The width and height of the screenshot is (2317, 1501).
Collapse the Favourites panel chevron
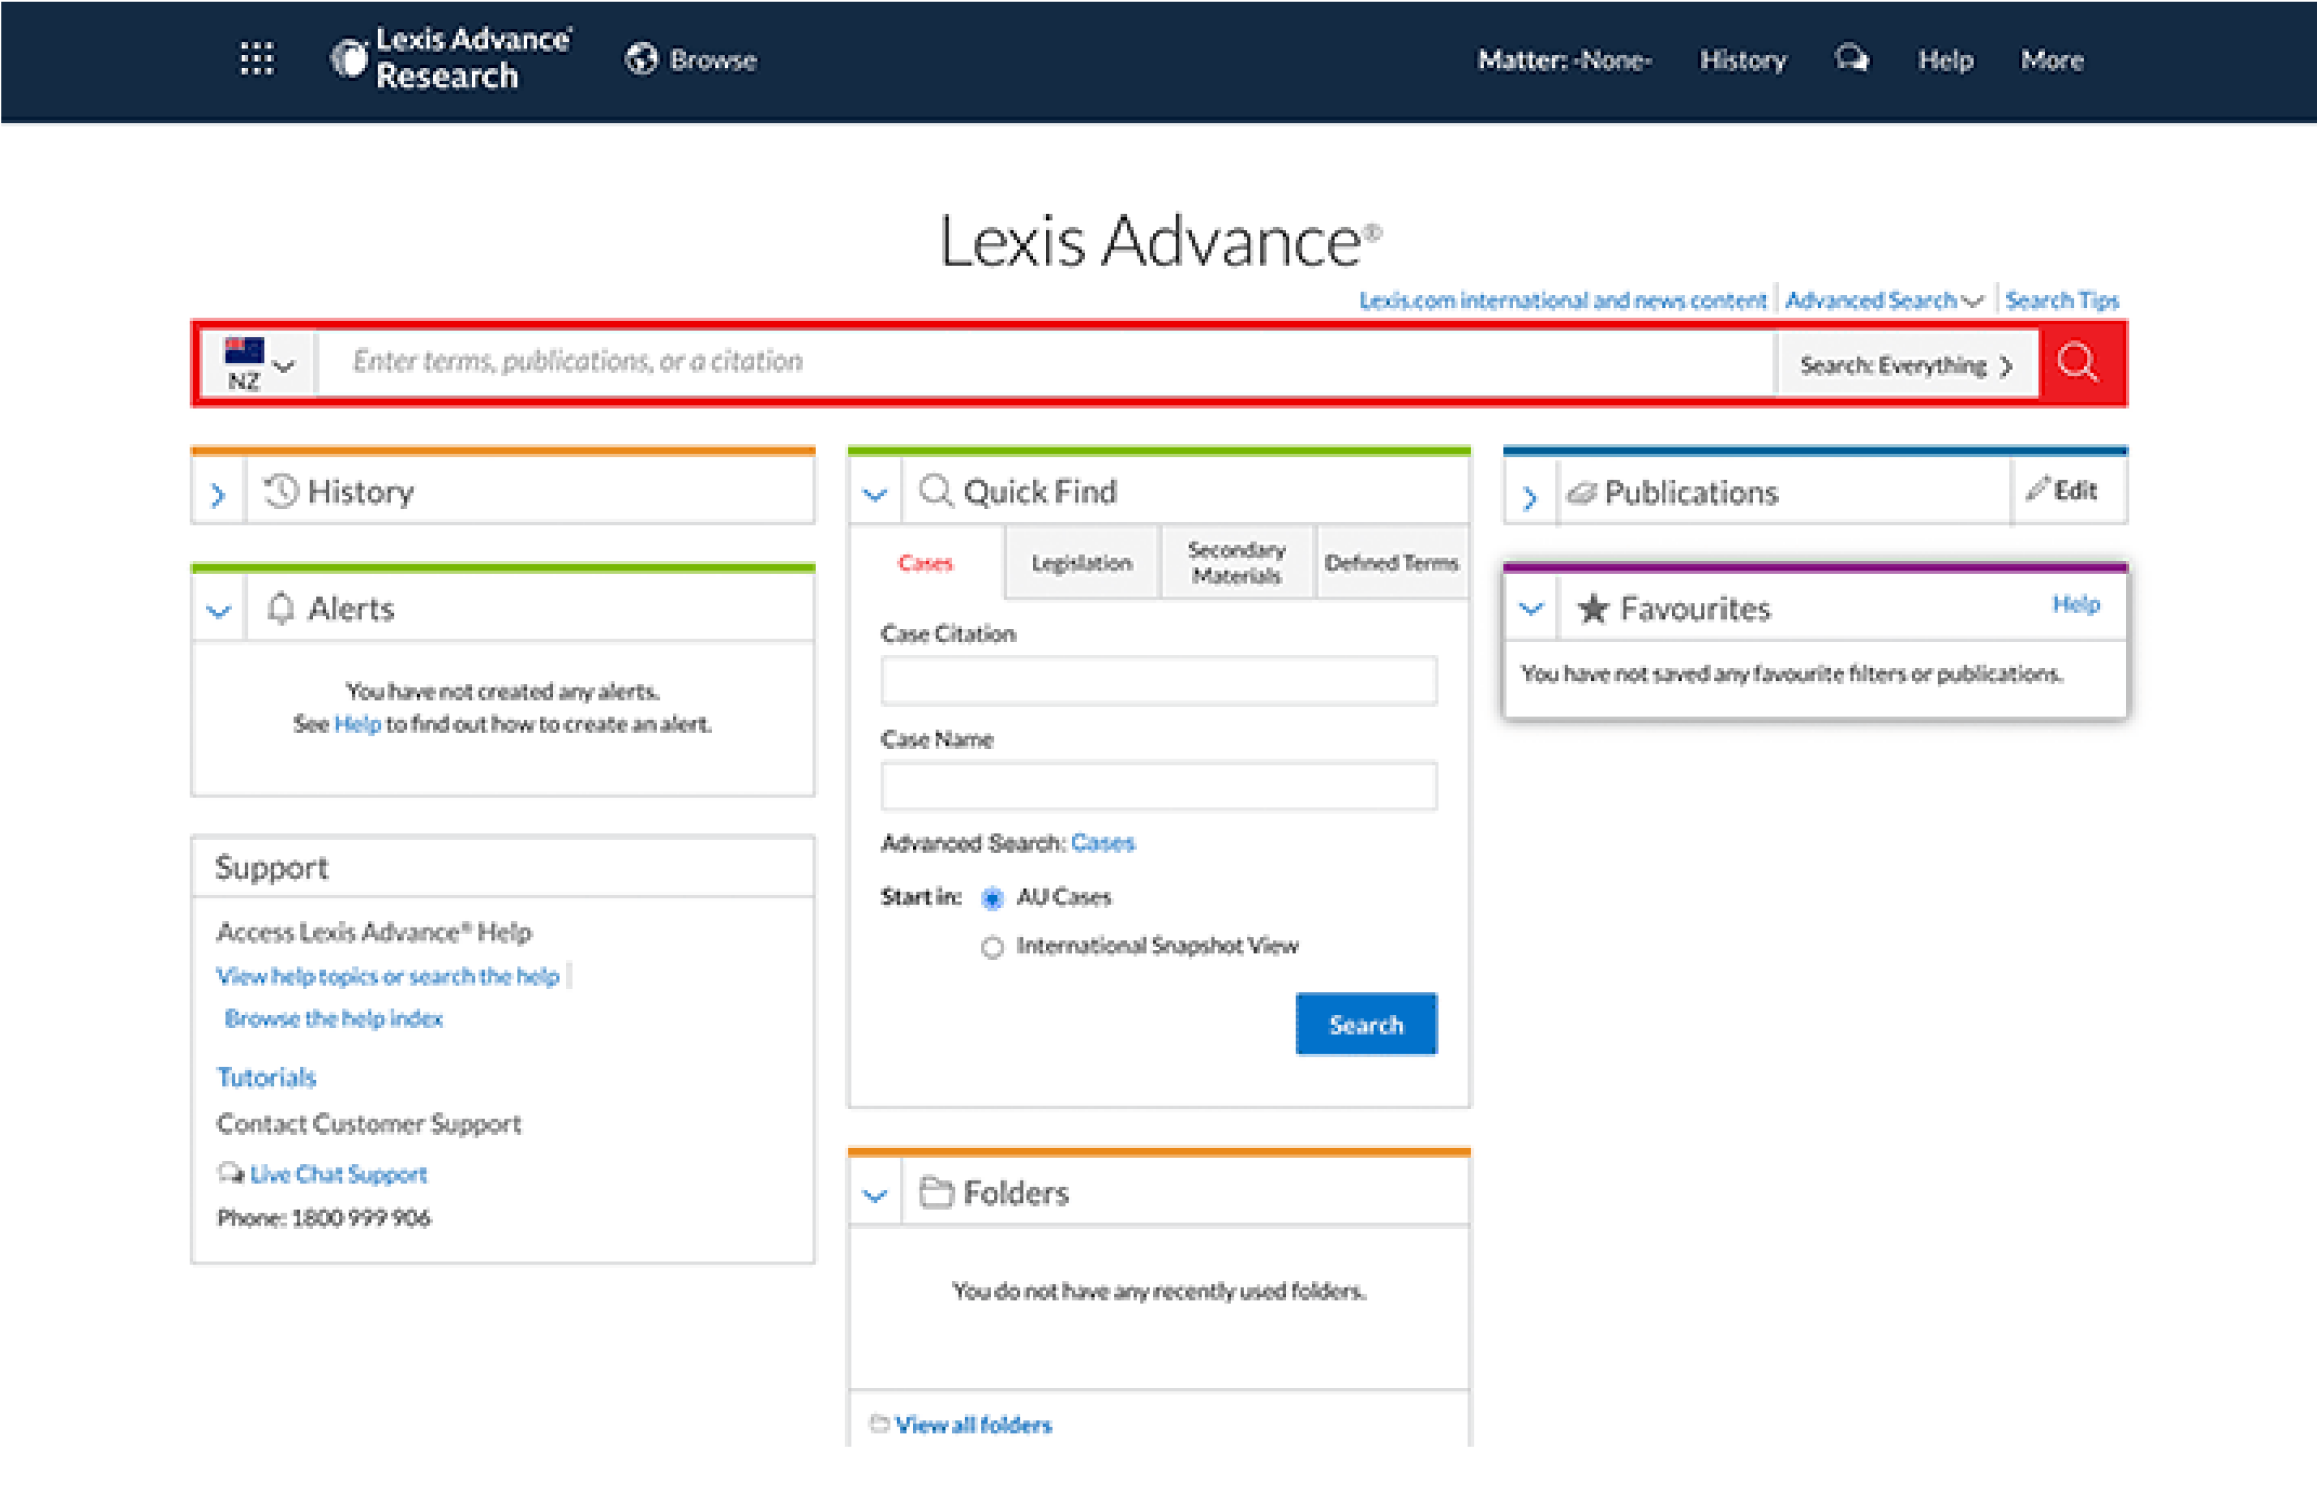click(1531, 607)
